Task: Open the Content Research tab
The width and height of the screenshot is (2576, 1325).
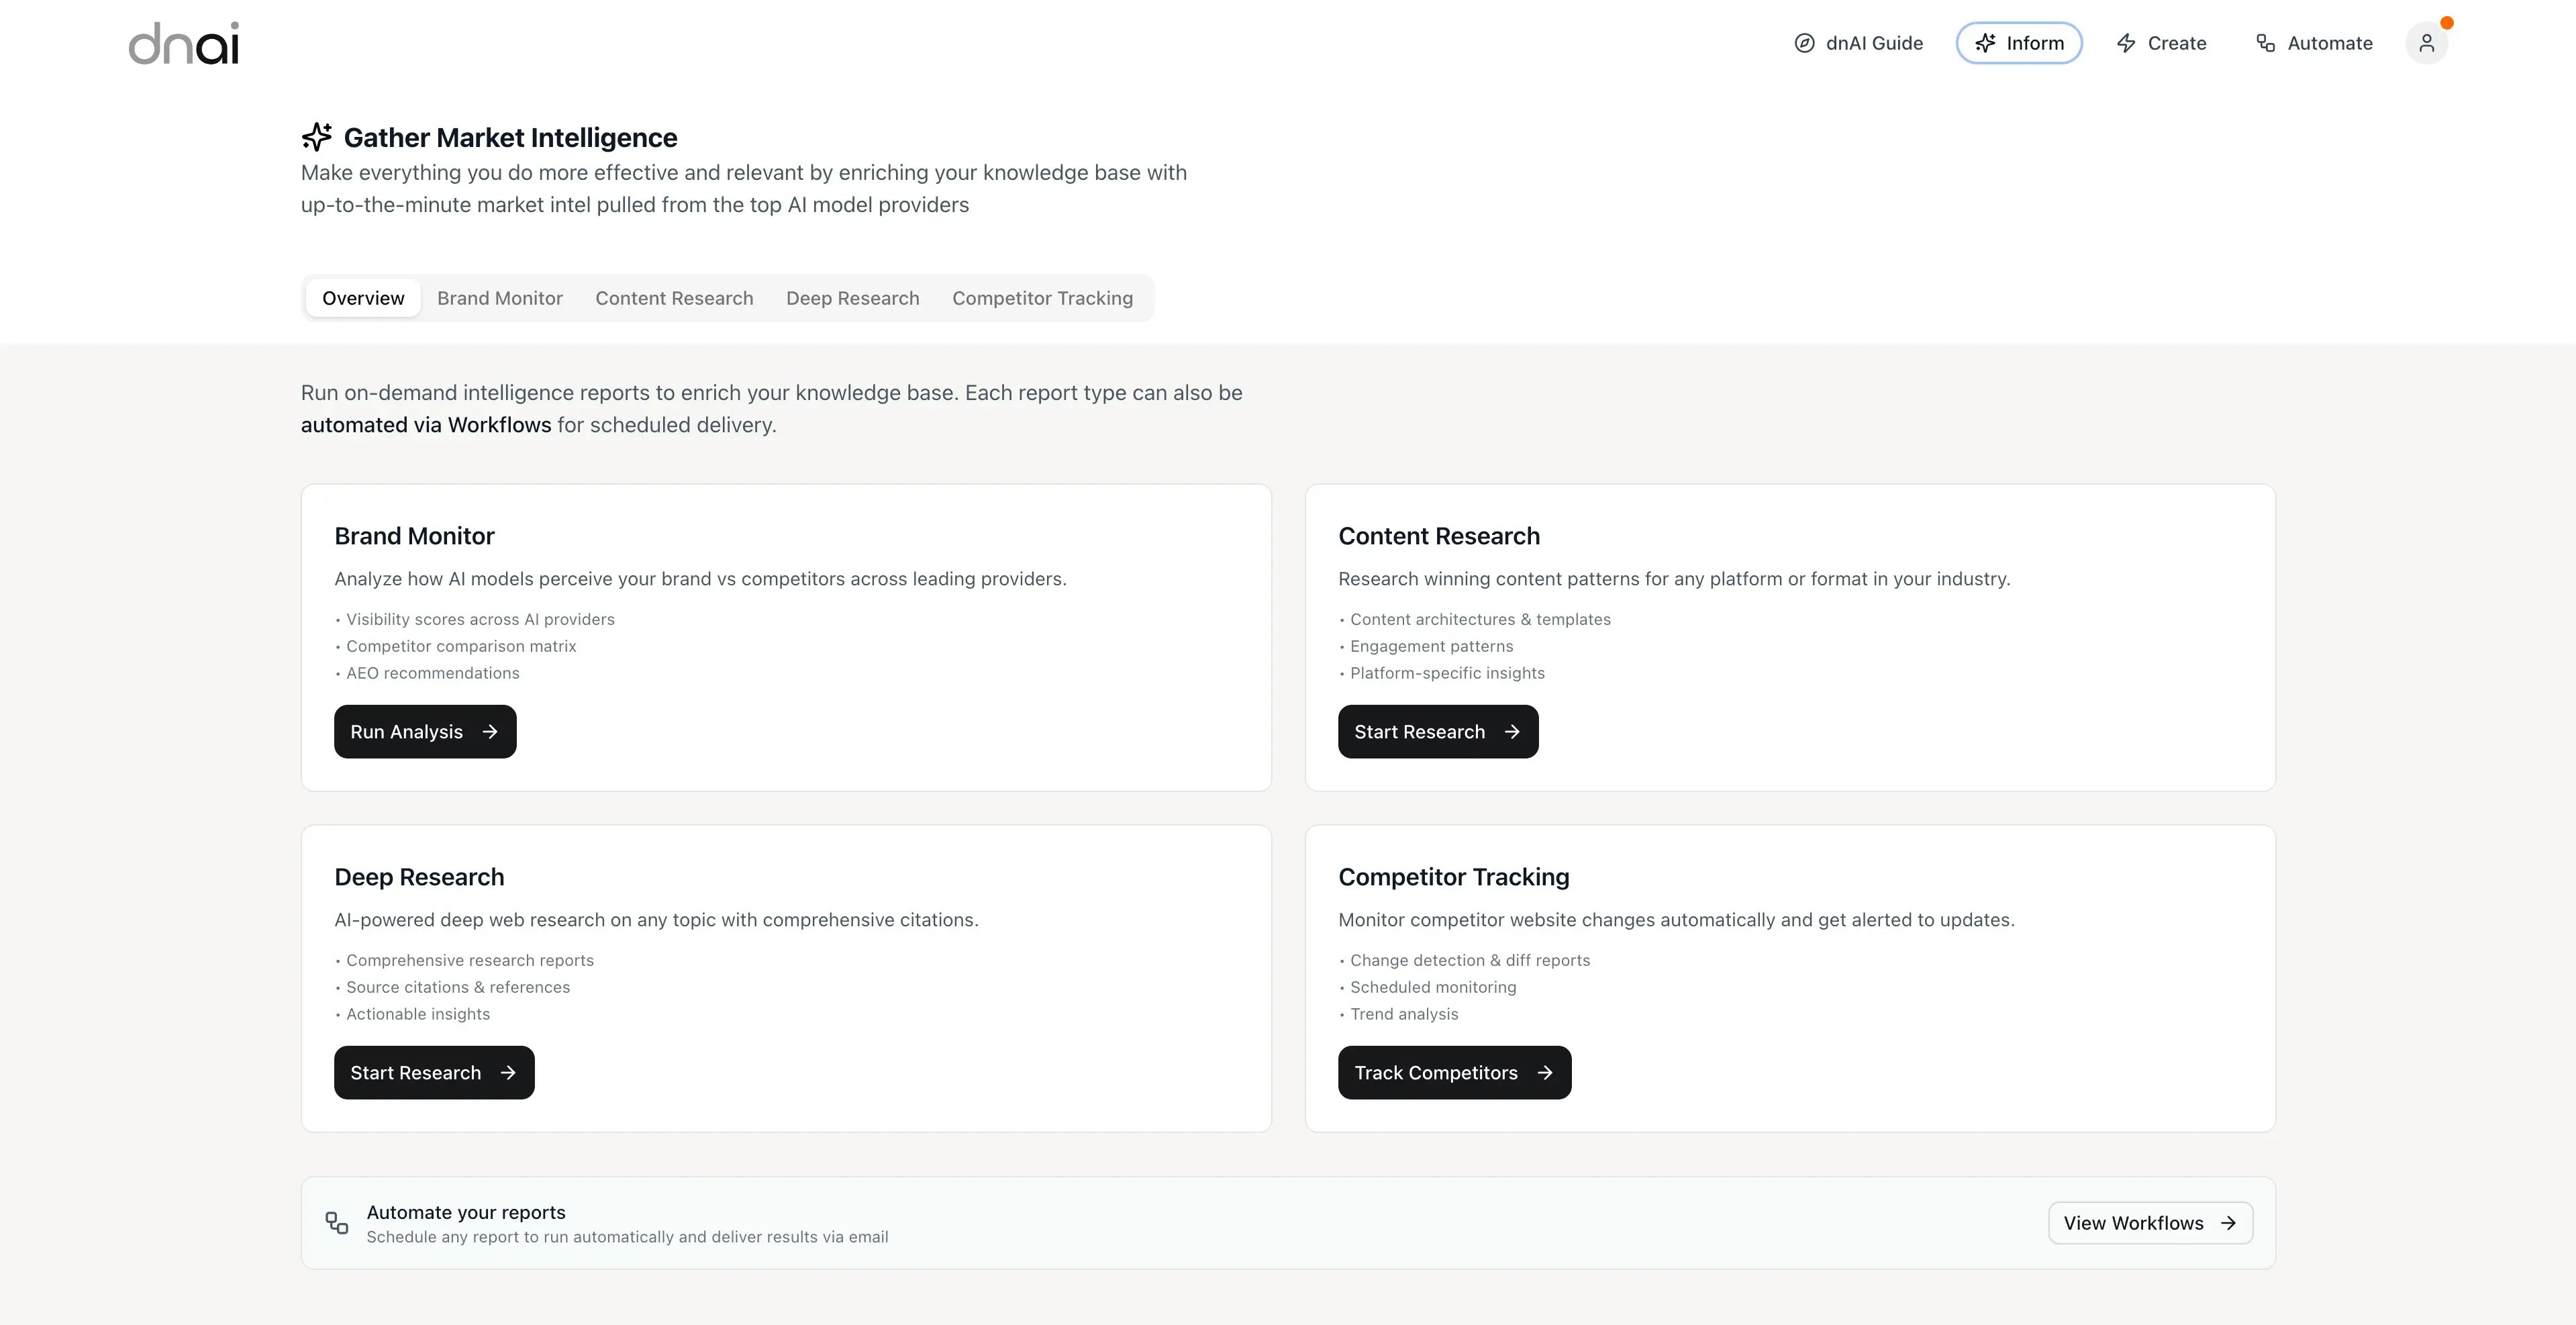Action: (674, 297)
